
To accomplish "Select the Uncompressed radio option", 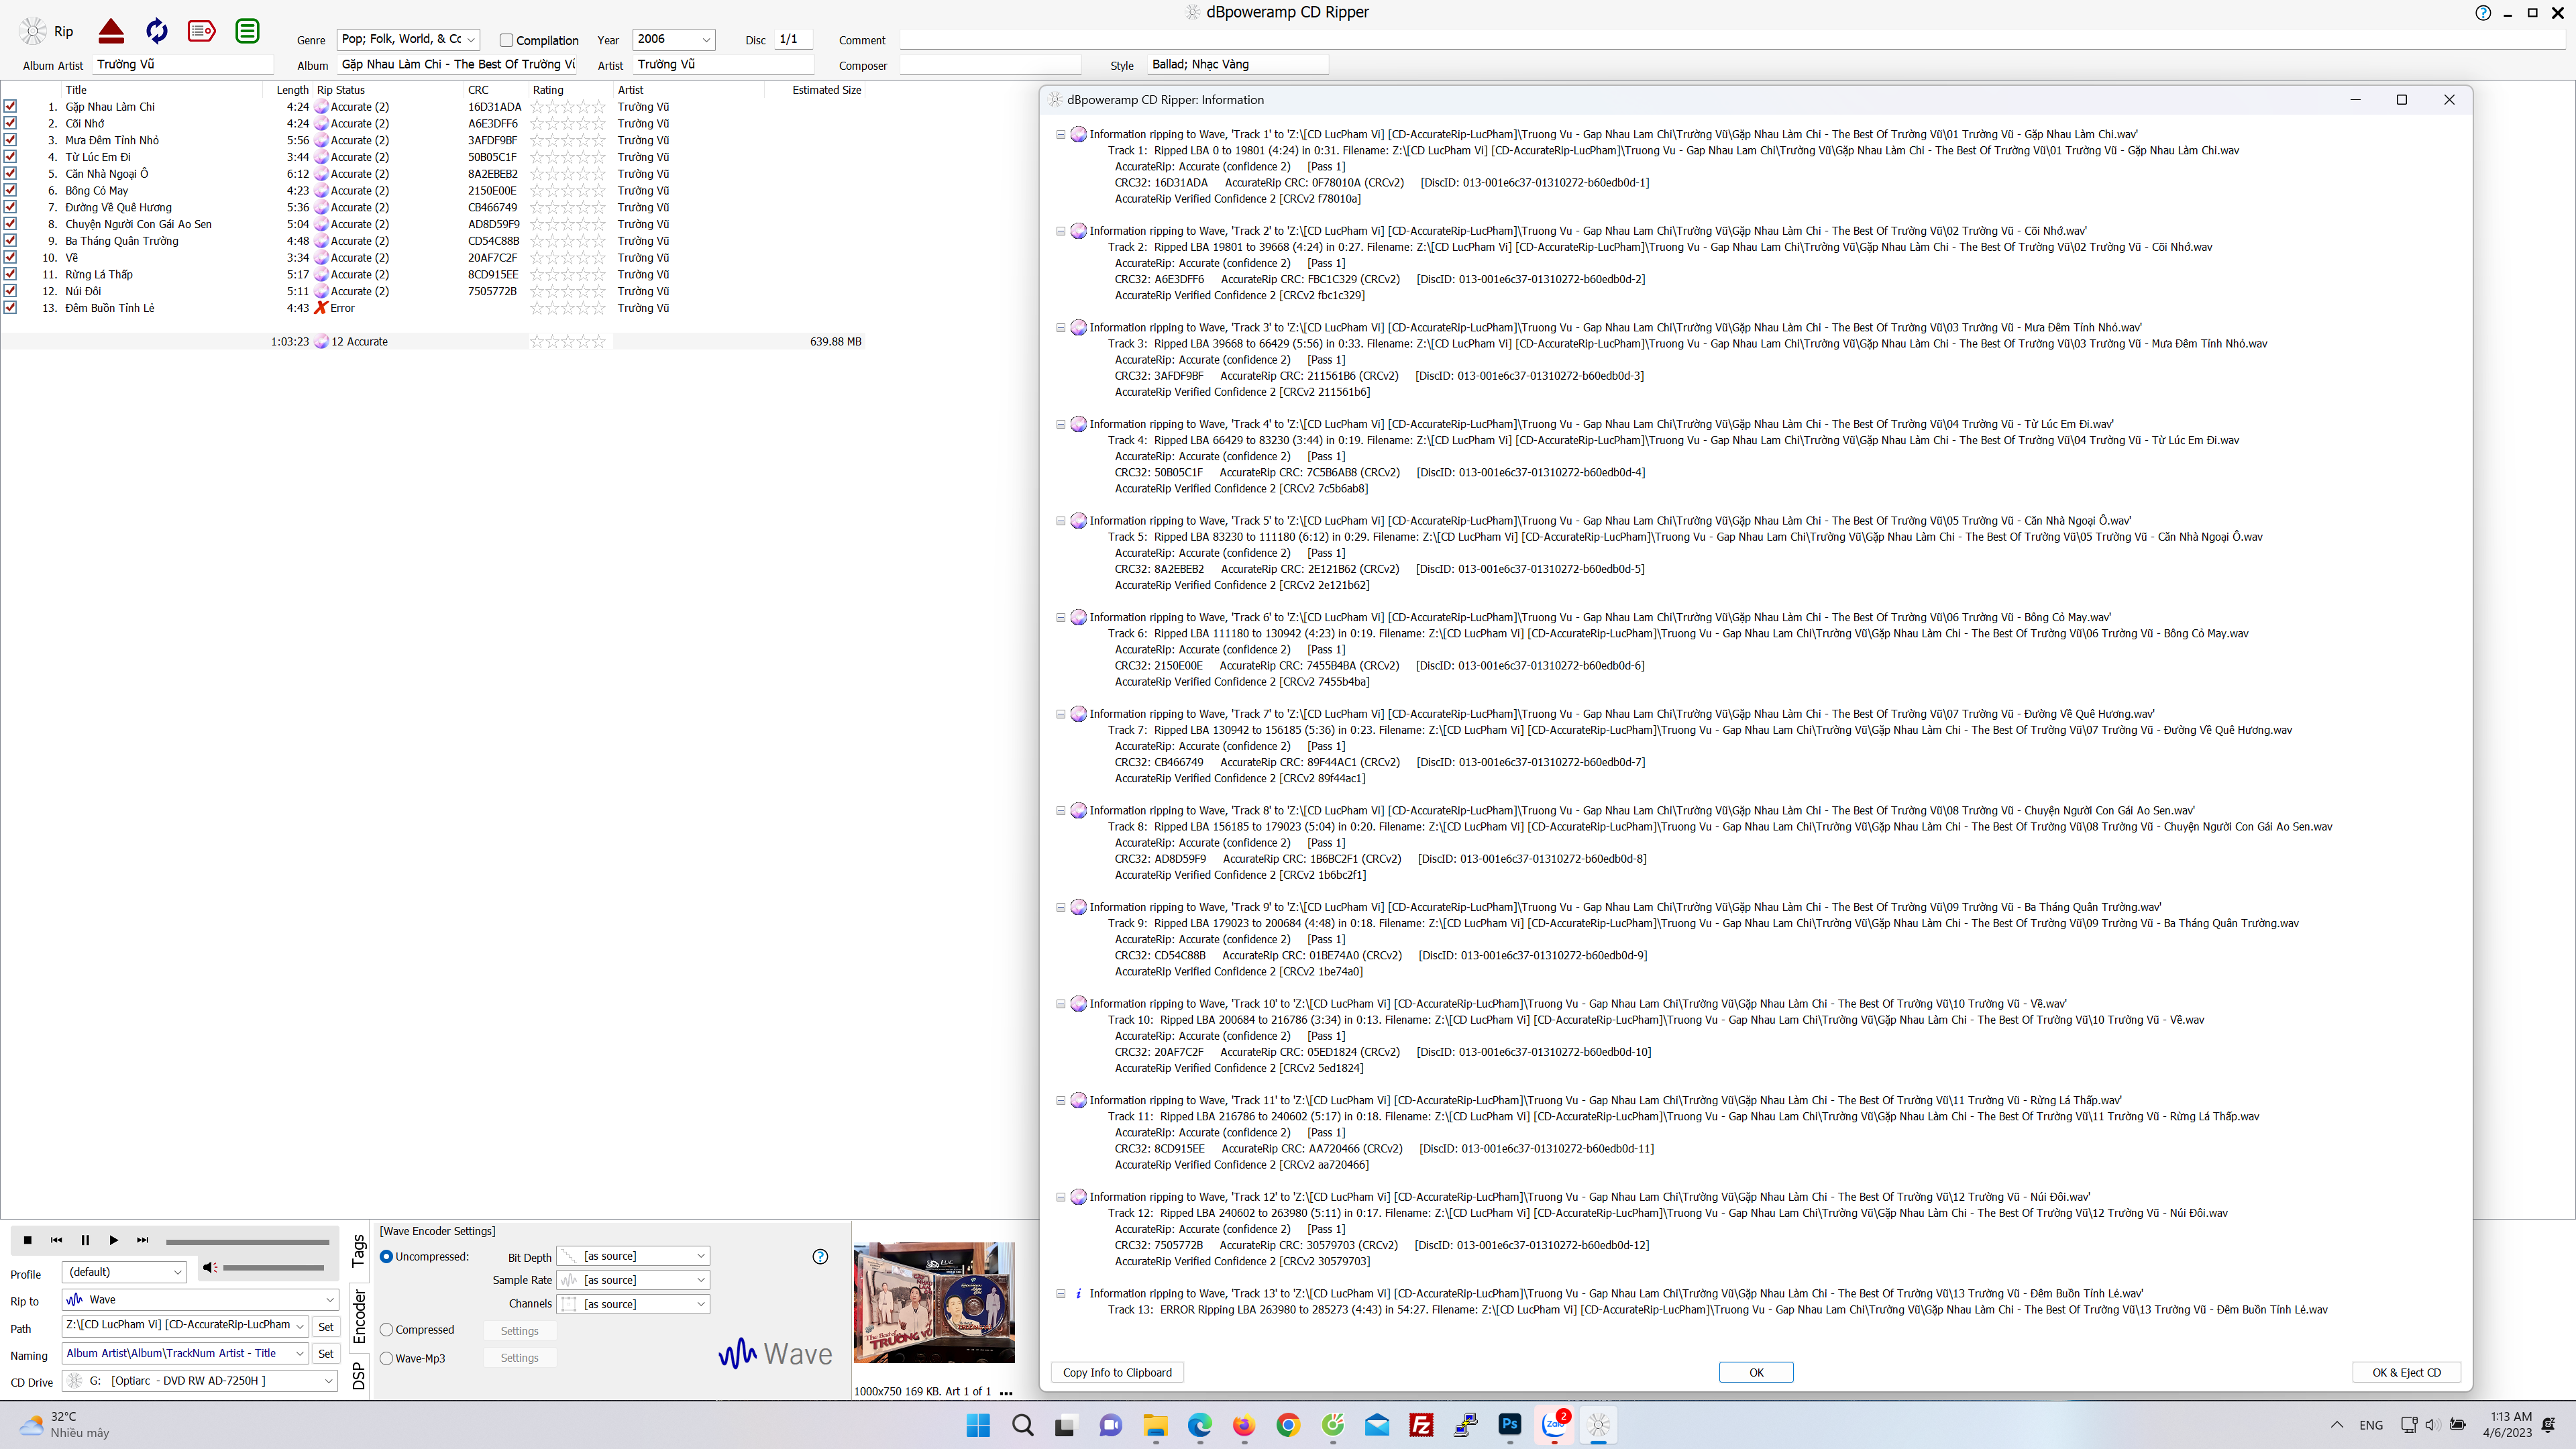I will [386, 1257].
